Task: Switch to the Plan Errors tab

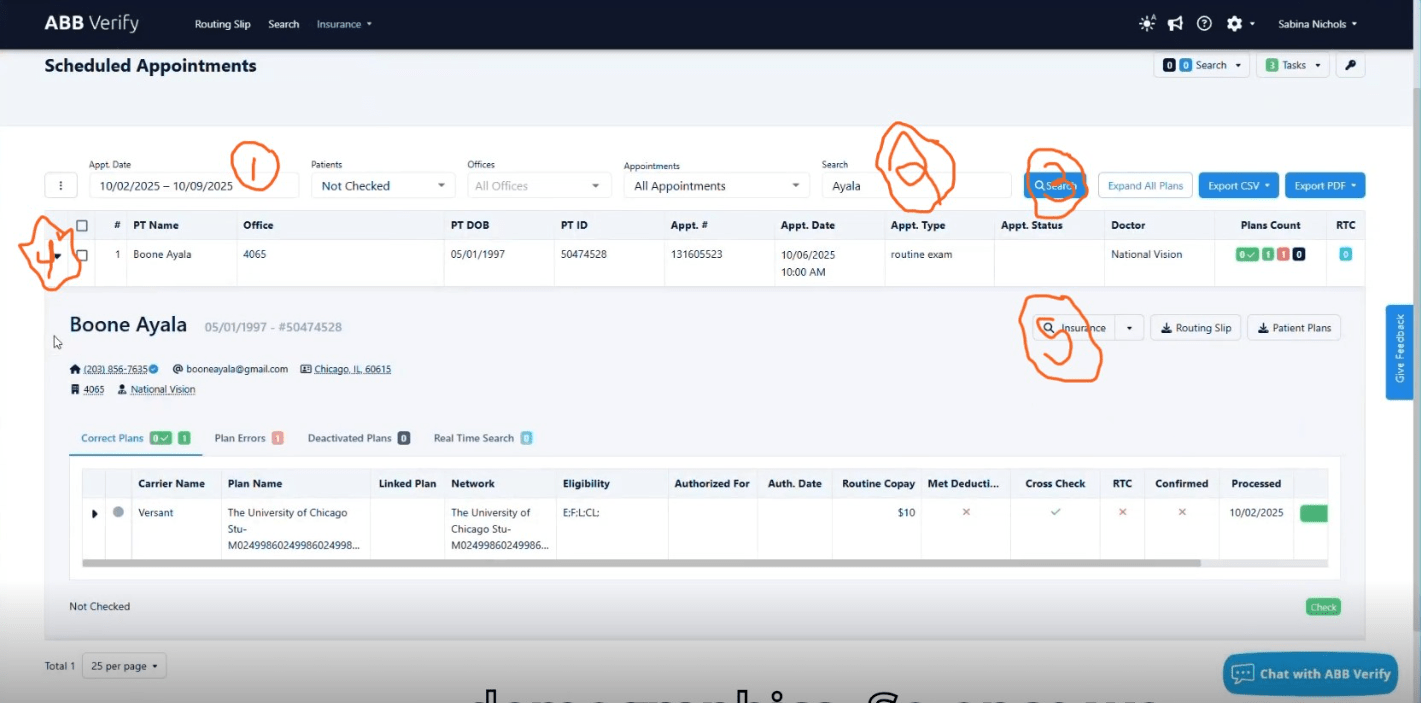Action: tap(249, 438)
